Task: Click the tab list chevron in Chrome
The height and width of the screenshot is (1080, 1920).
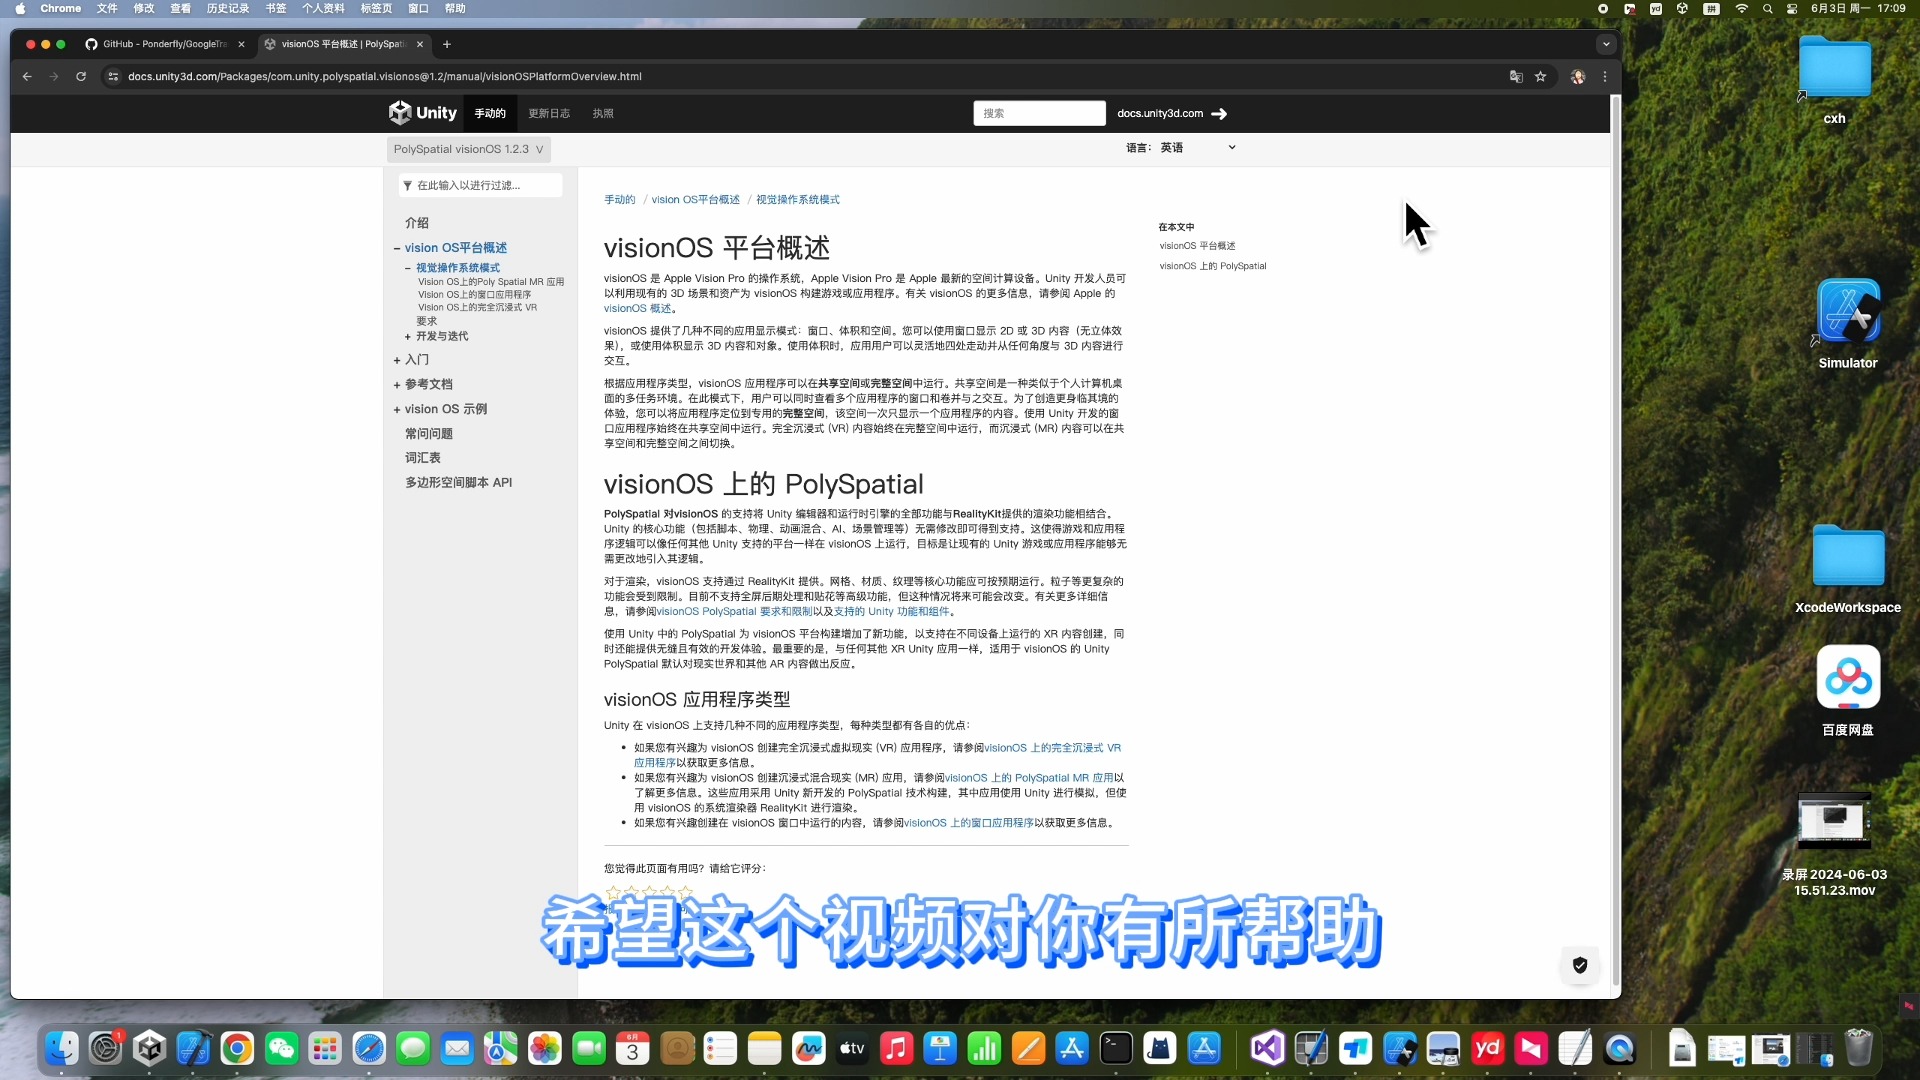Action: (x=1606, y=44)
